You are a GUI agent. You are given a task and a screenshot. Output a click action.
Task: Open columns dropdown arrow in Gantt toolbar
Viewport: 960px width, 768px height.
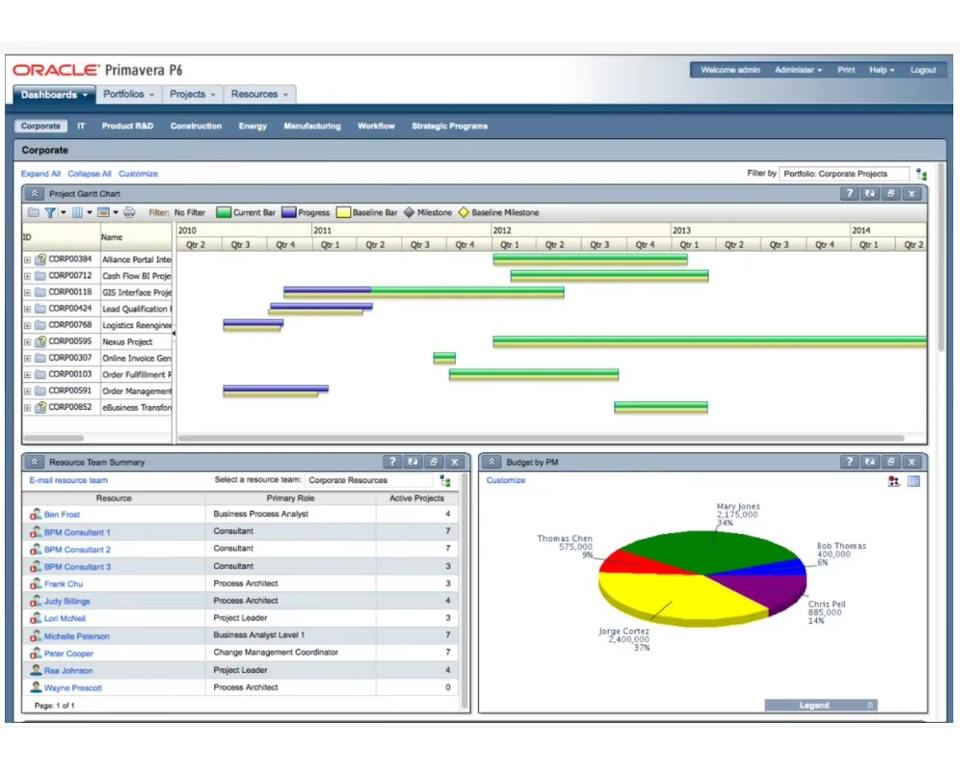(x=89, y=213)
